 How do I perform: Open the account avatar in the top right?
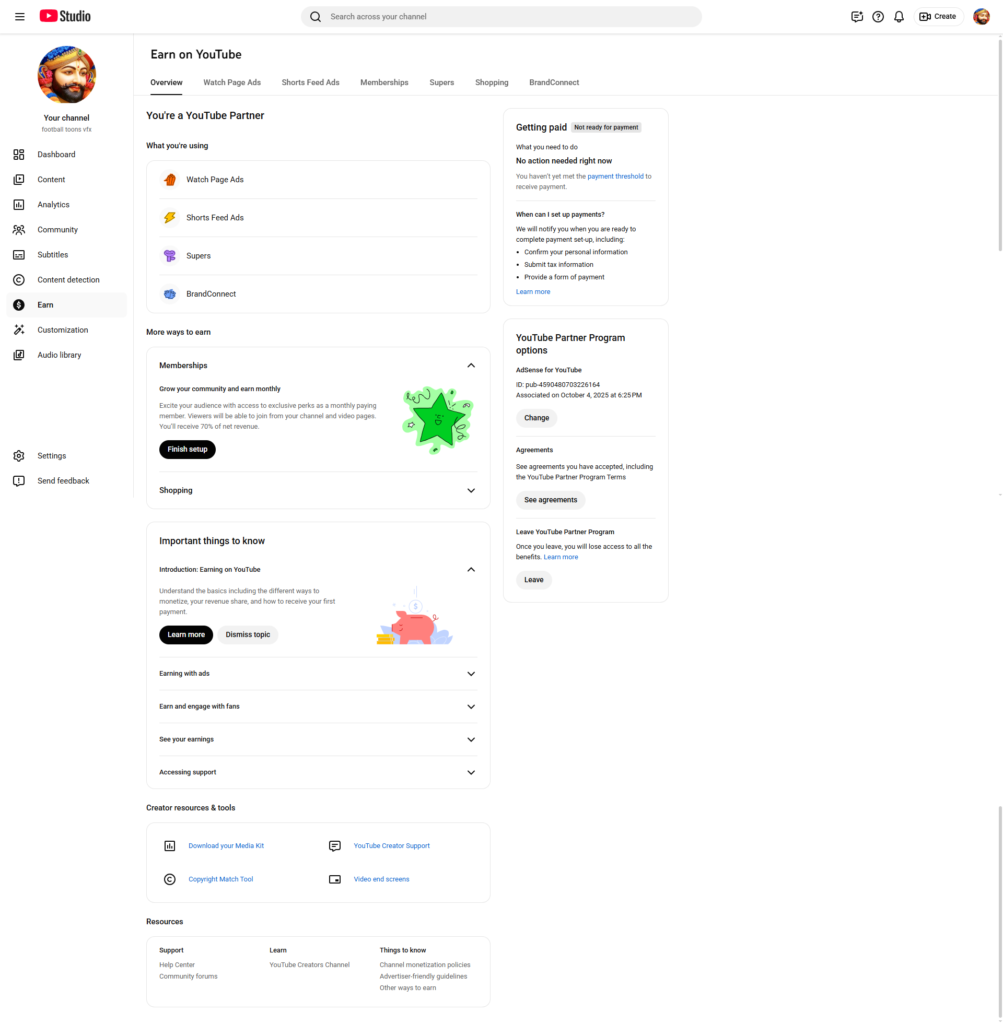click(x=981, y=17)
